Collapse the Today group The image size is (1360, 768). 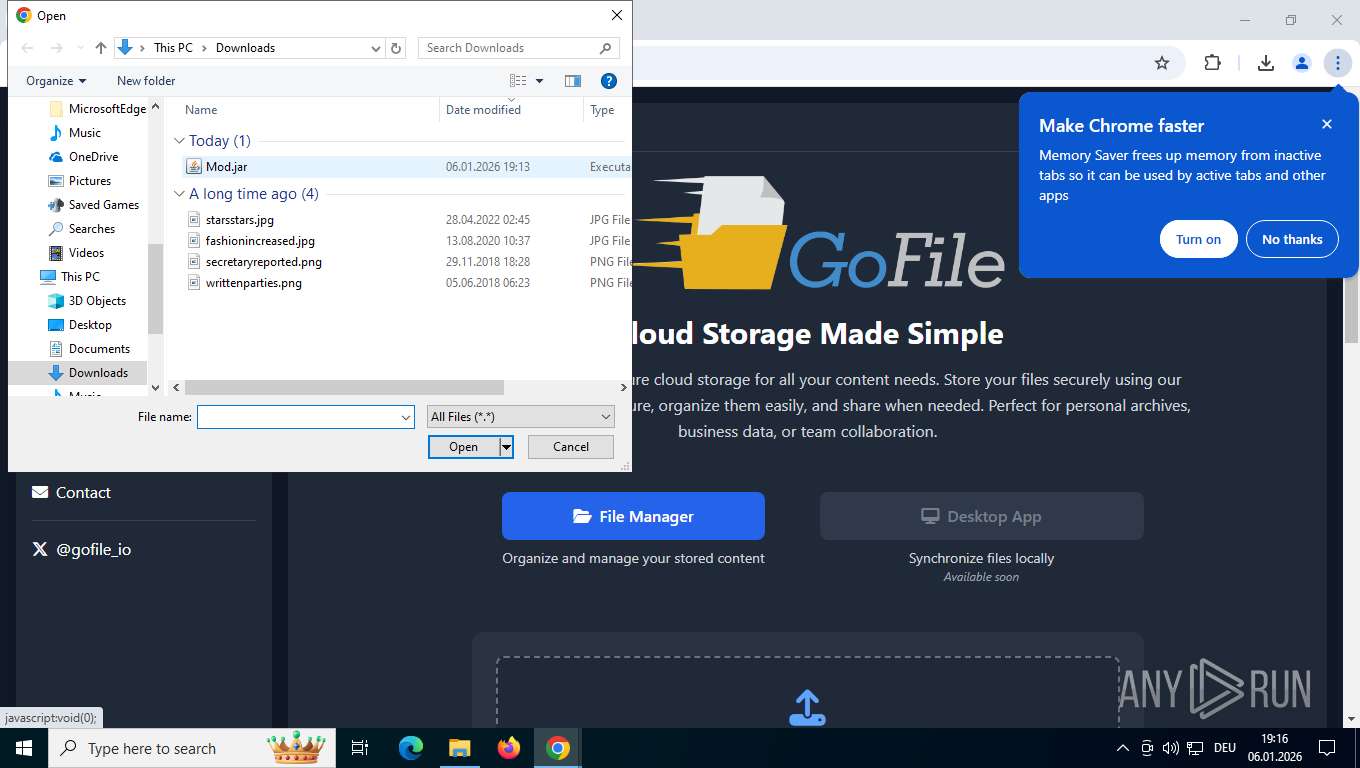180,141
